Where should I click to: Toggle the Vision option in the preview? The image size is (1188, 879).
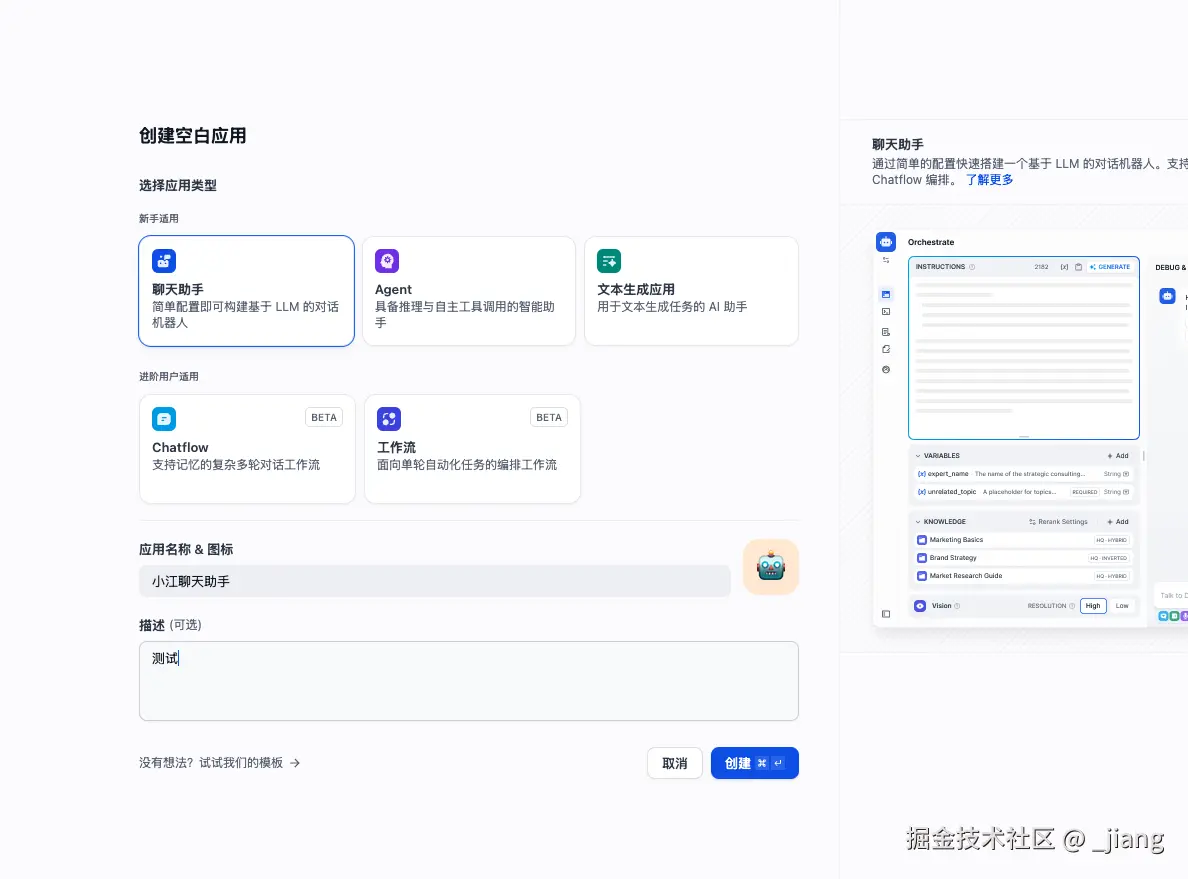click(920, 606)
